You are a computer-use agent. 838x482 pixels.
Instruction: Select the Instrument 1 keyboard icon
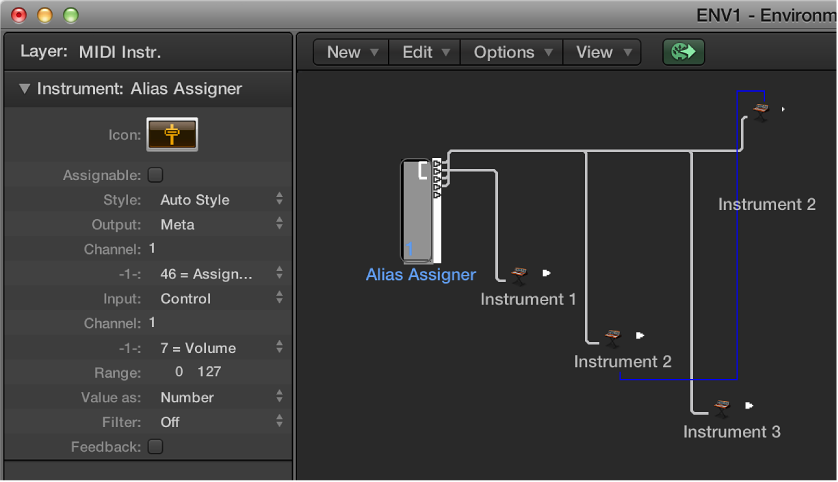tap(519, 276)
